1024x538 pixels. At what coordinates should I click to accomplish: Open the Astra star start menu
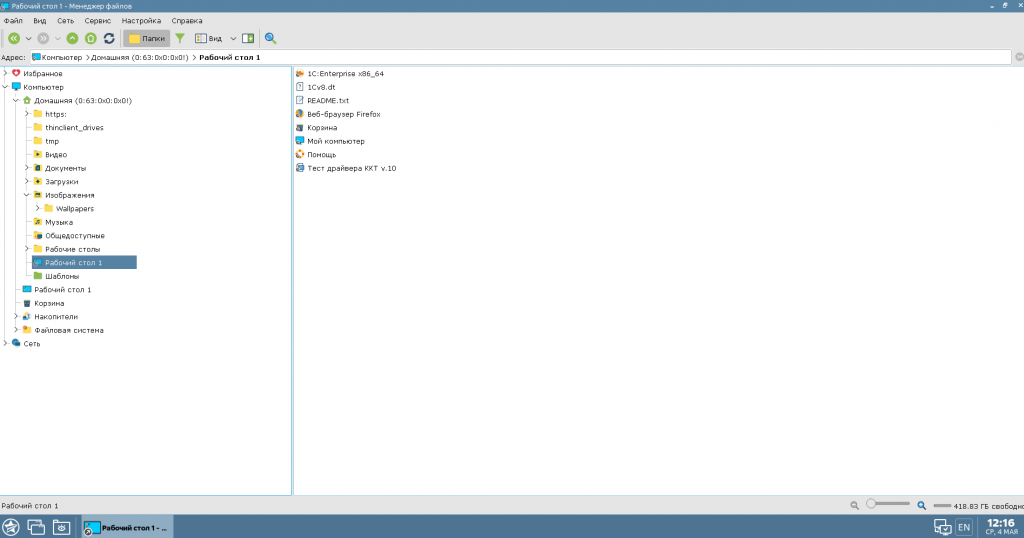tap(10, 527)
